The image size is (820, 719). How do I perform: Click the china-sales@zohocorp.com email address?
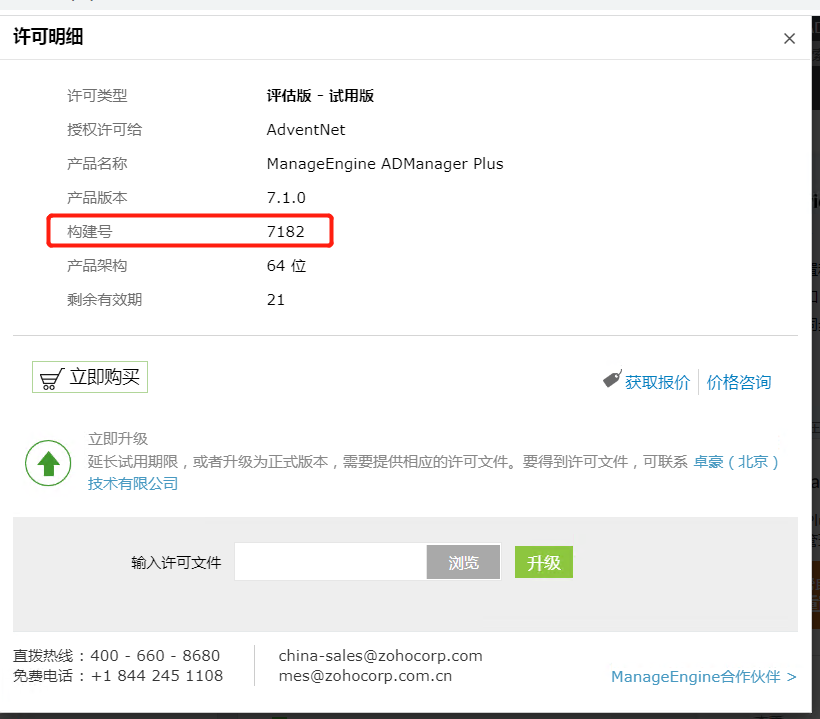click(380, 656)
